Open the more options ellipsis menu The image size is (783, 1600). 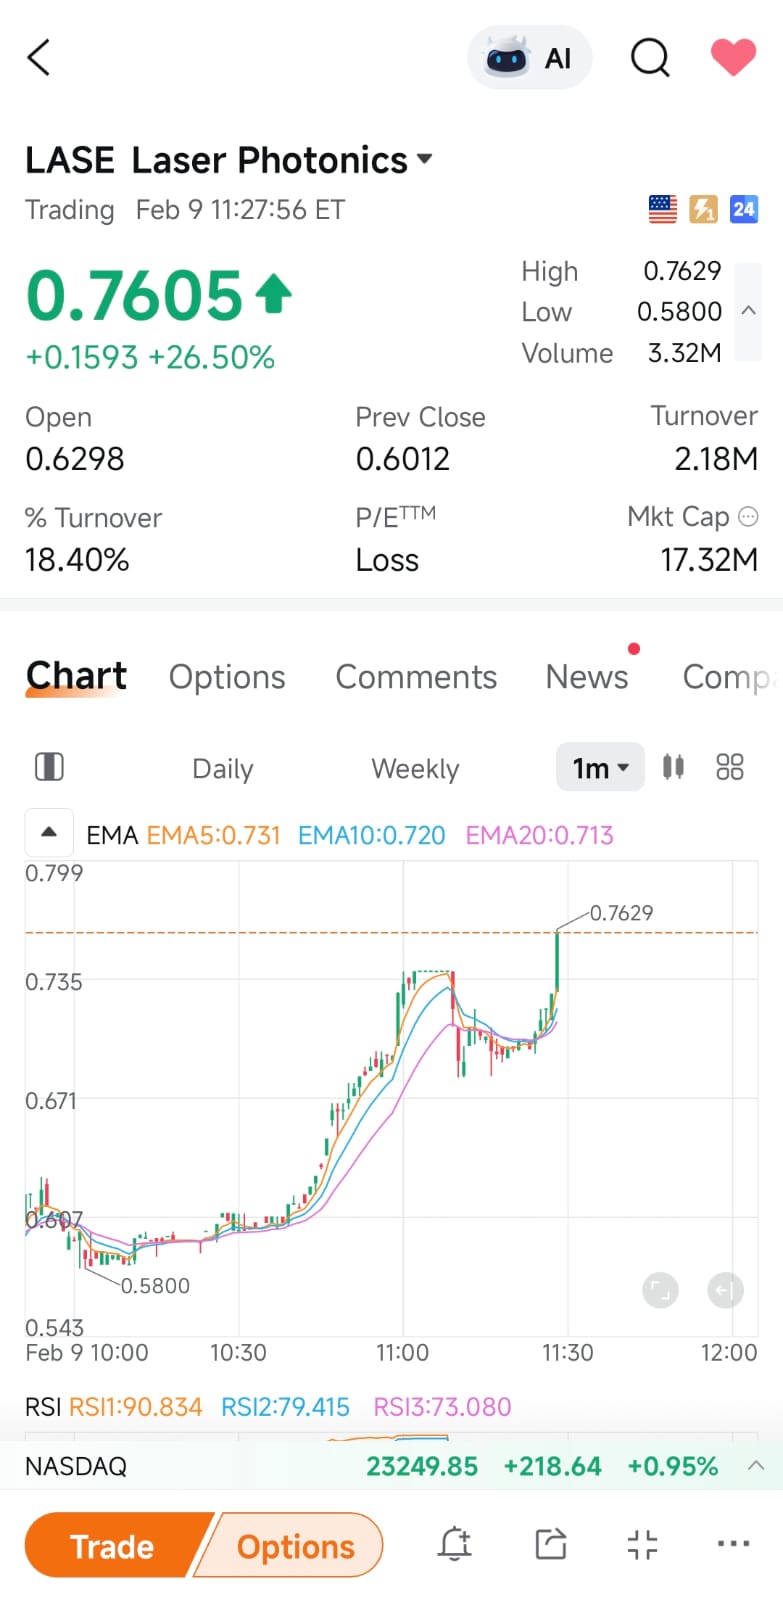point(733,1544)
